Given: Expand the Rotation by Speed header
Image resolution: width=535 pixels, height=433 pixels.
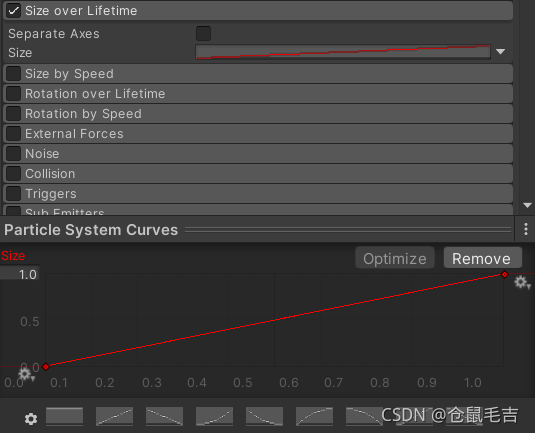Looking at the screenshot, I should coord(258,114).
